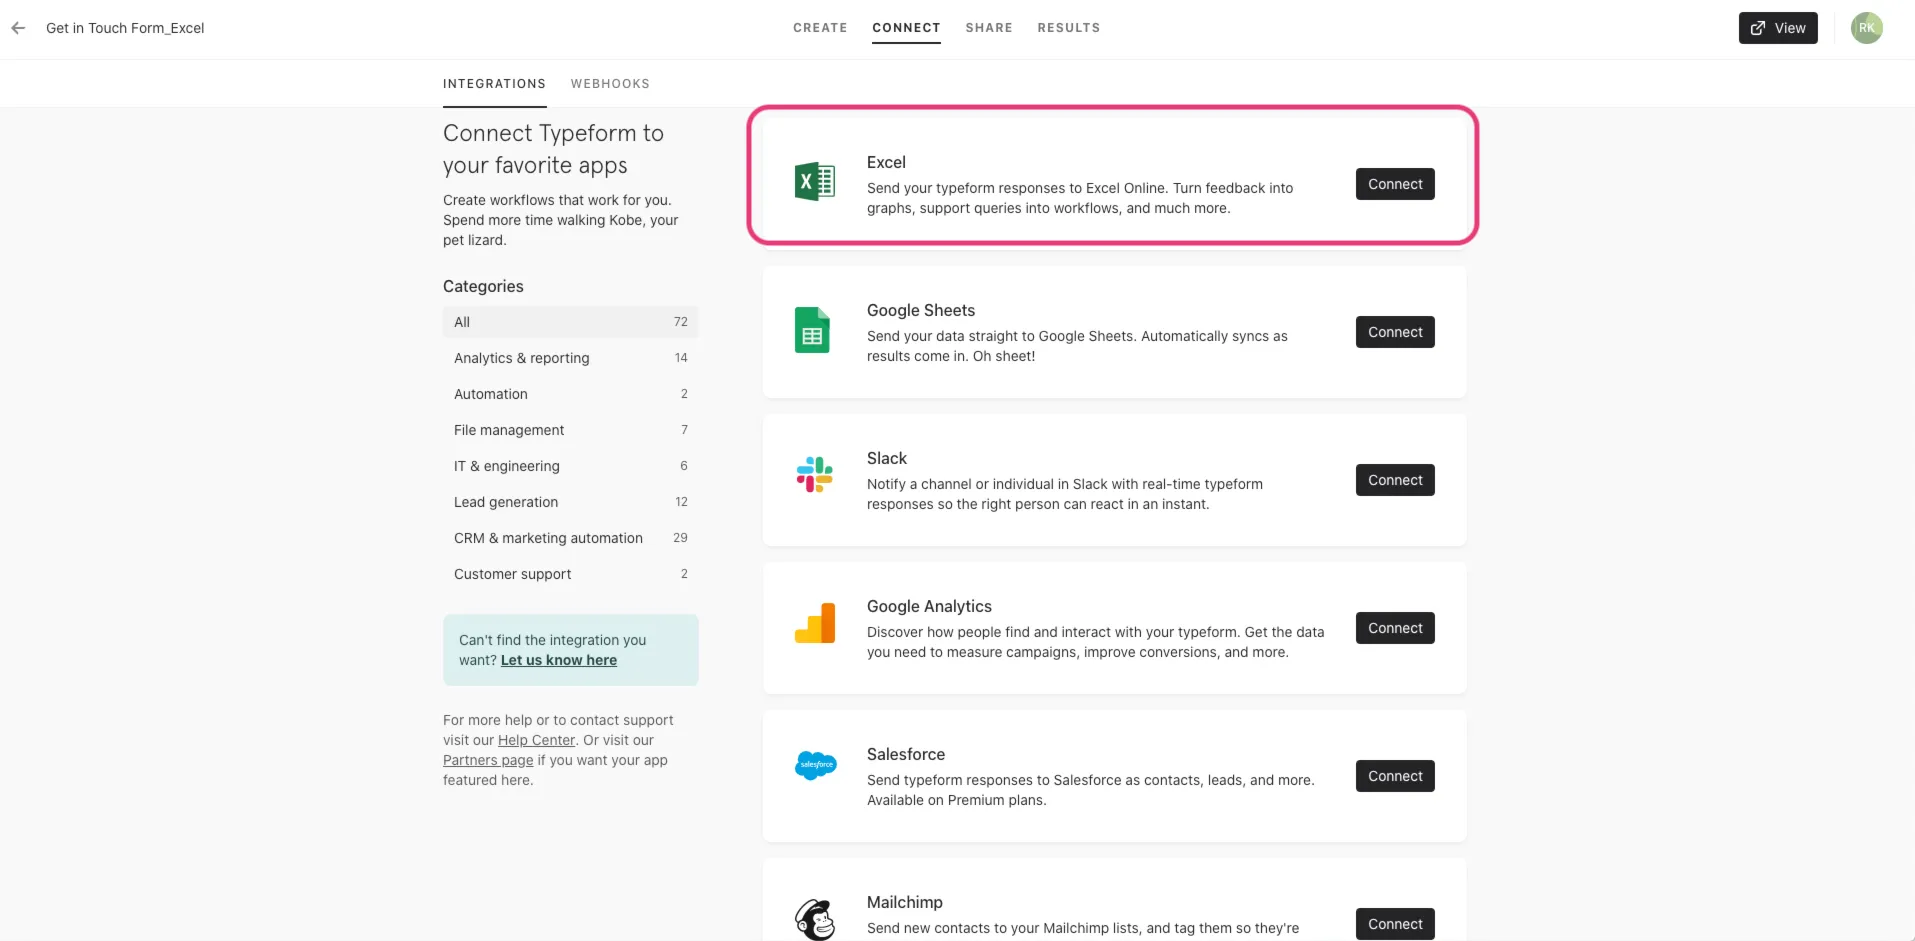
Task: Filter by IT & engineering category
Action: point(570,466)
